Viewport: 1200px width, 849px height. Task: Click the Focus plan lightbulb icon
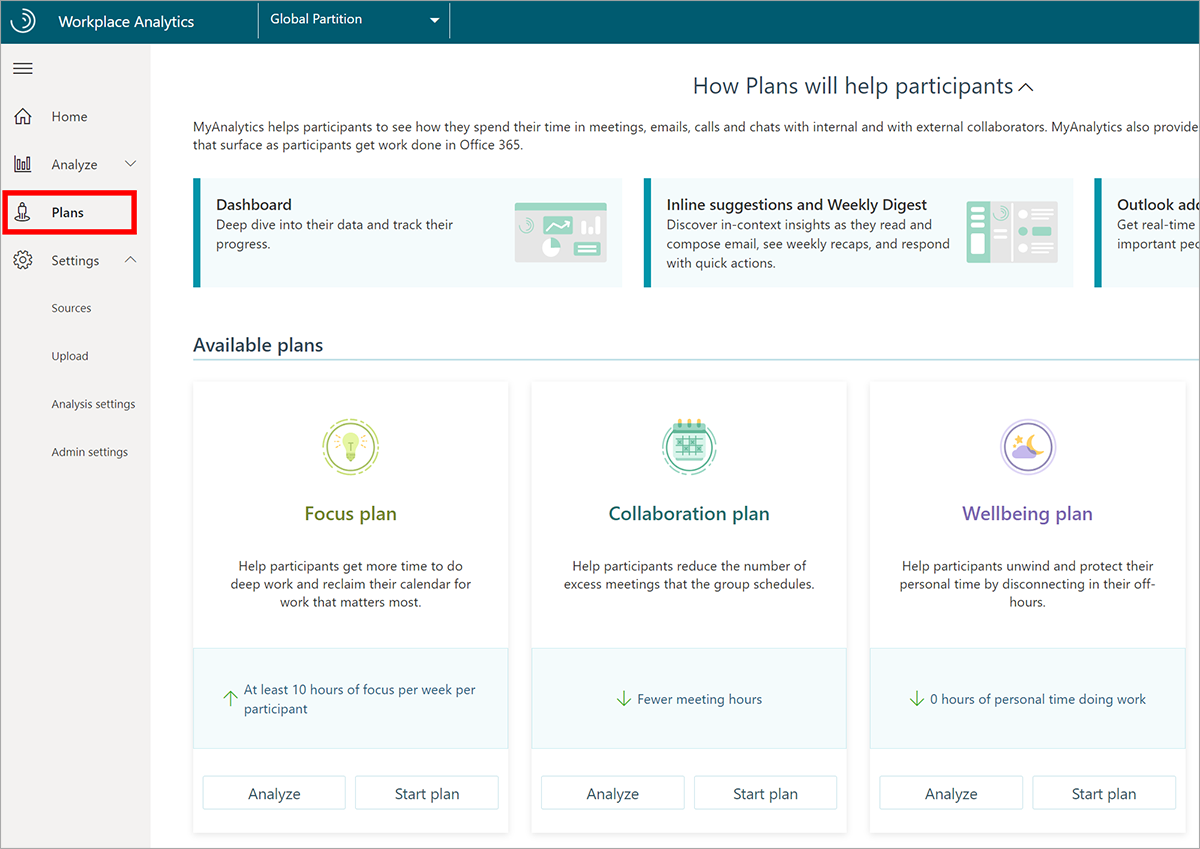pyautogui.click(x=351, y=446)
